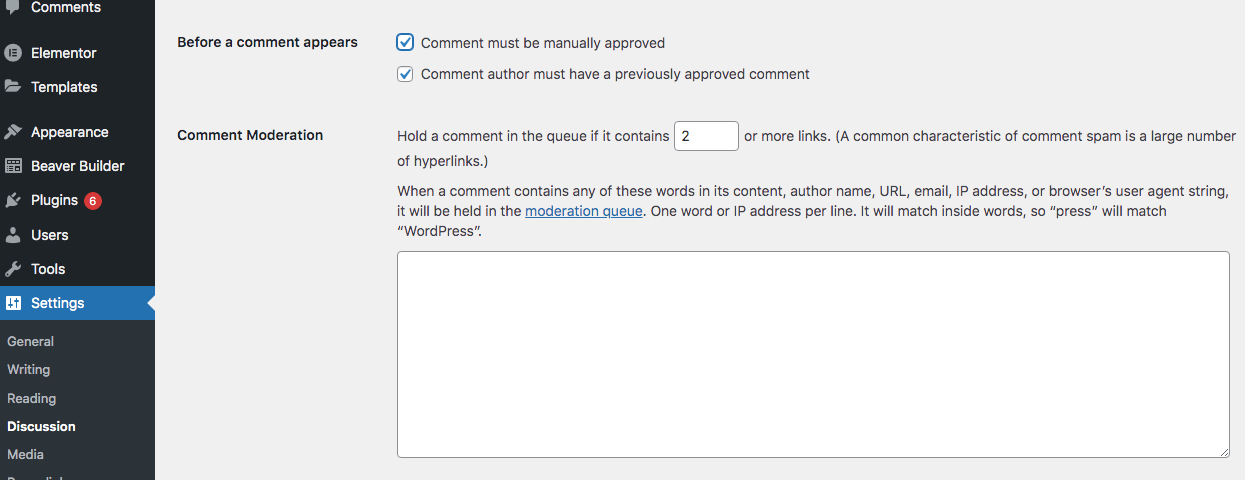The image size is (1245, 480).
Task: Click inside the moderation words textarea
Action: 812,354
